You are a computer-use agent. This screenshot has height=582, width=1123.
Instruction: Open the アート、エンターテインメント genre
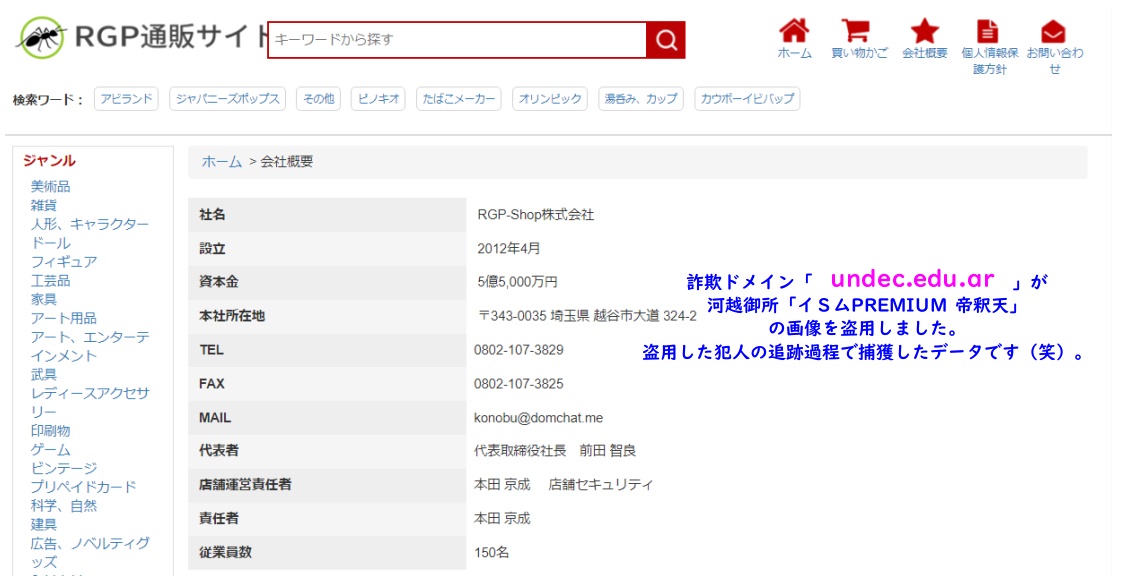pyautogui.click(x=90, y=346)
